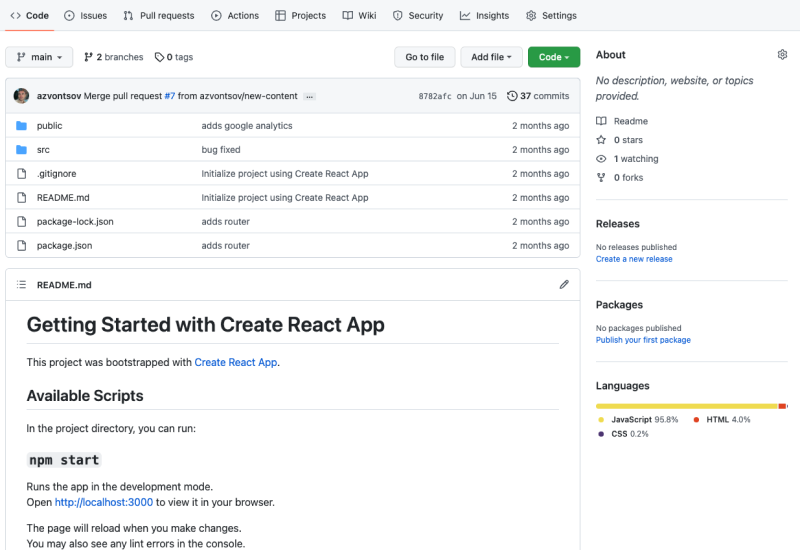
Task: Click the star icon in About
Action: [x=601, y=140]
